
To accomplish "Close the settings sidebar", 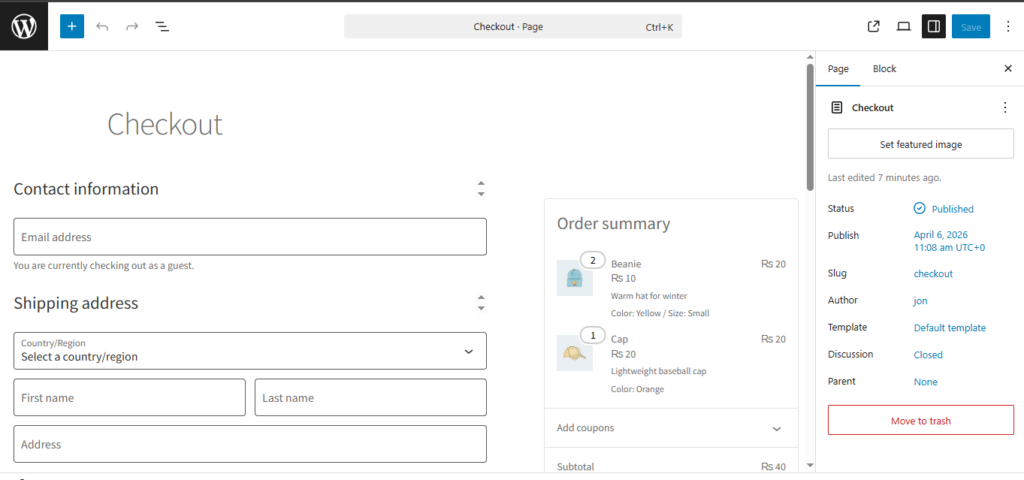I will coord(1007,69).
